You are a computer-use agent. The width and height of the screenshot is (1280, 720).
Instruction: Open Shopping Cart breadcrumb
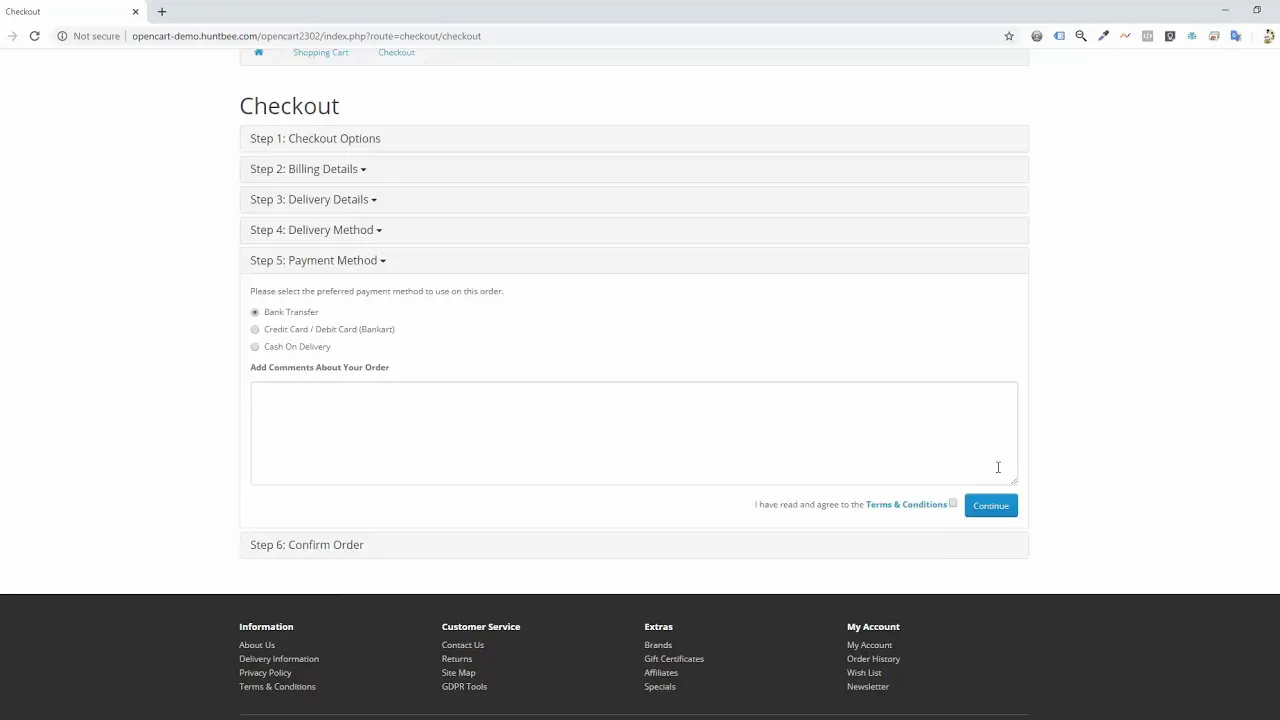click(x=321, y=52)
